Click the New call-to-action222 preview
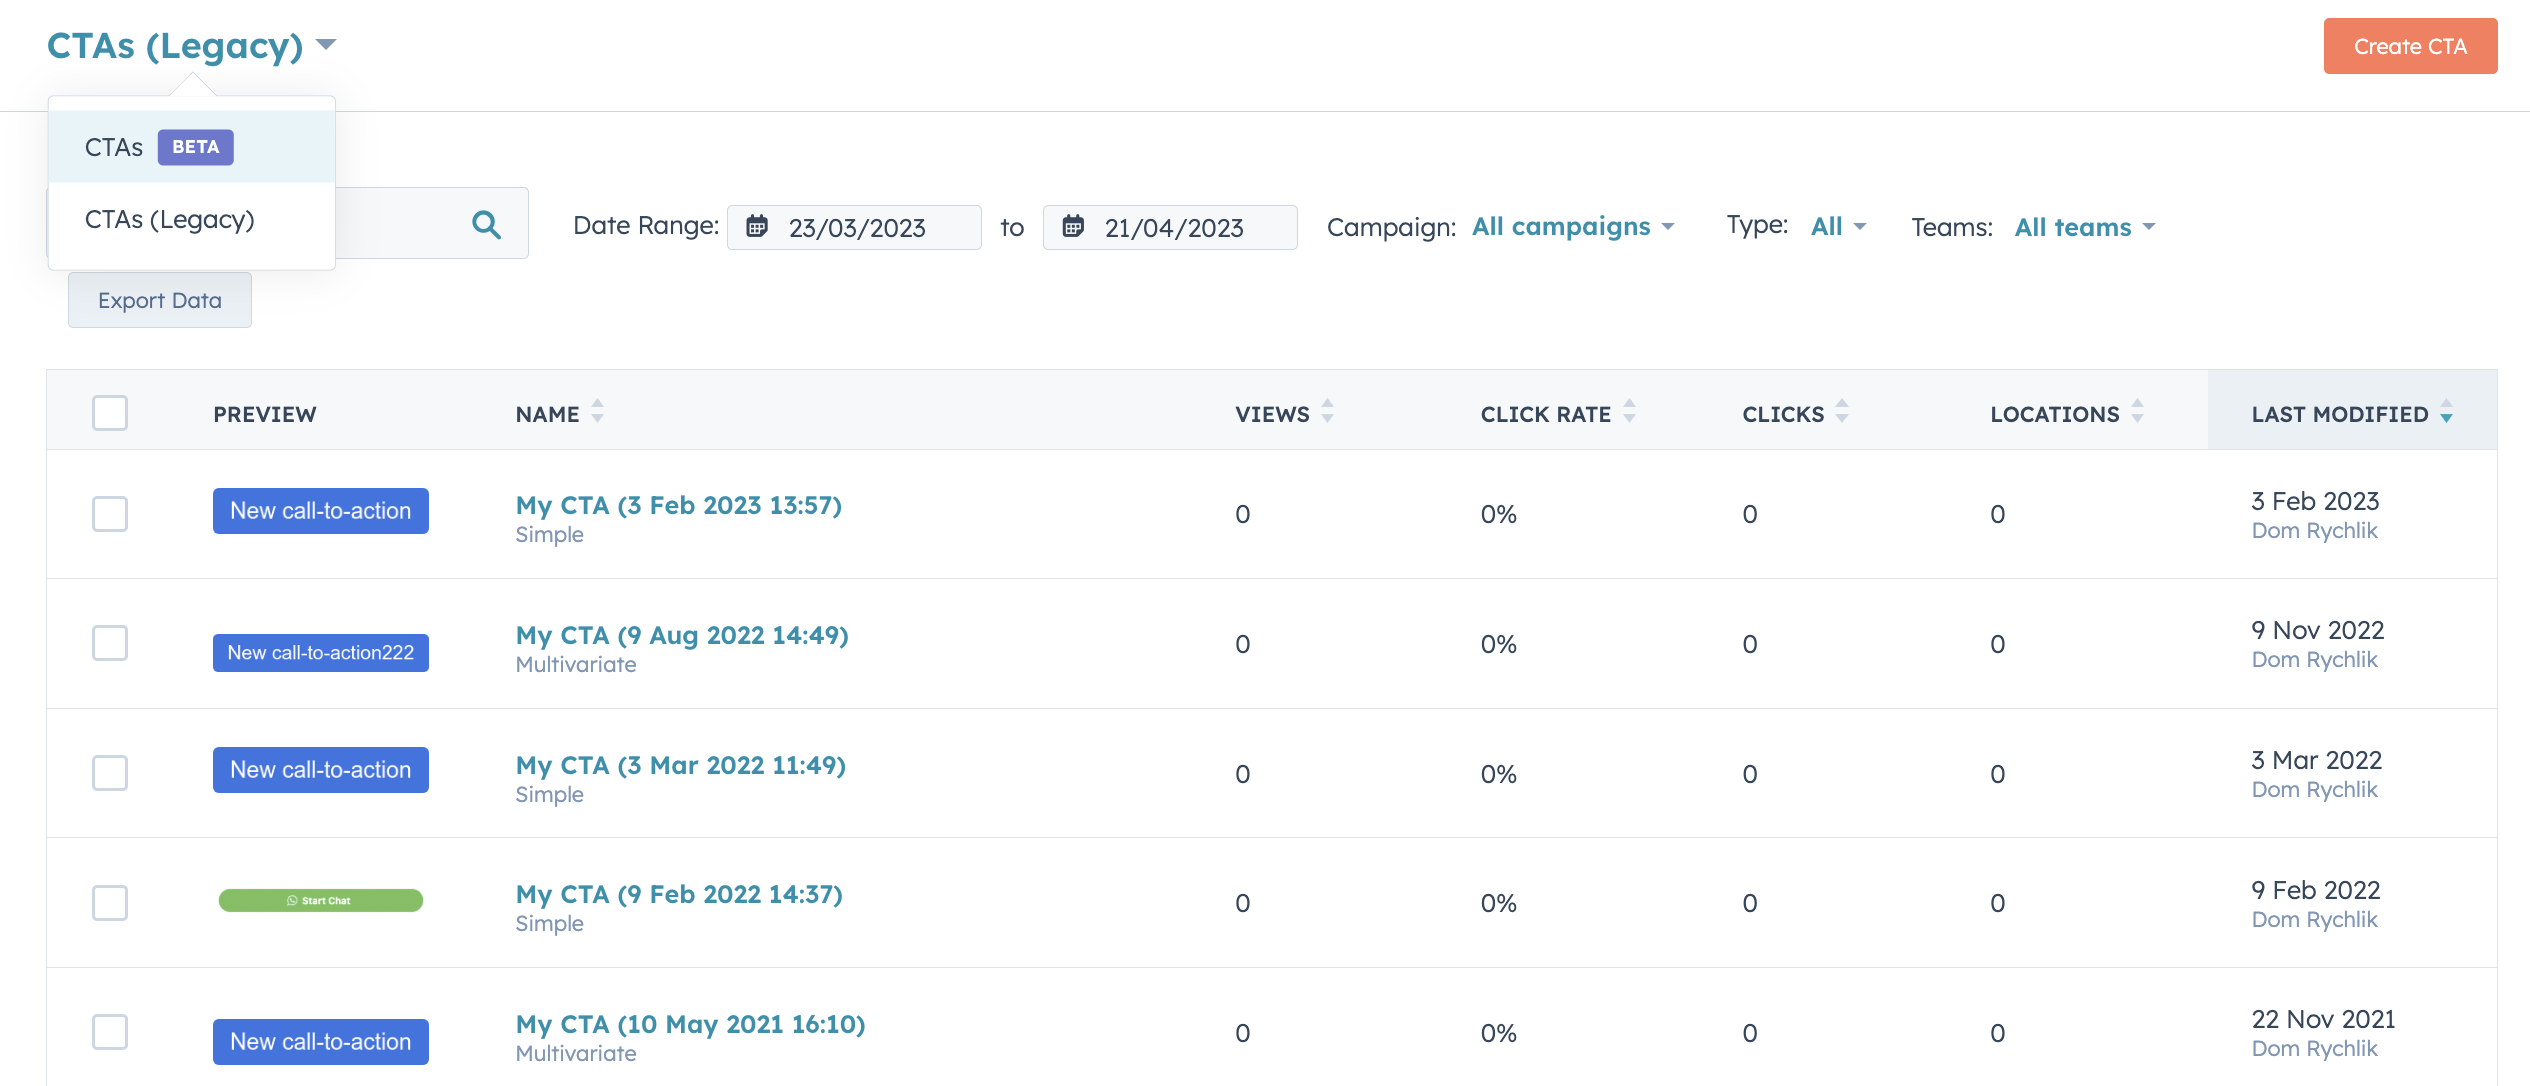Image resolution: width=2530 pixels, height=1086 pixels. 321,653
